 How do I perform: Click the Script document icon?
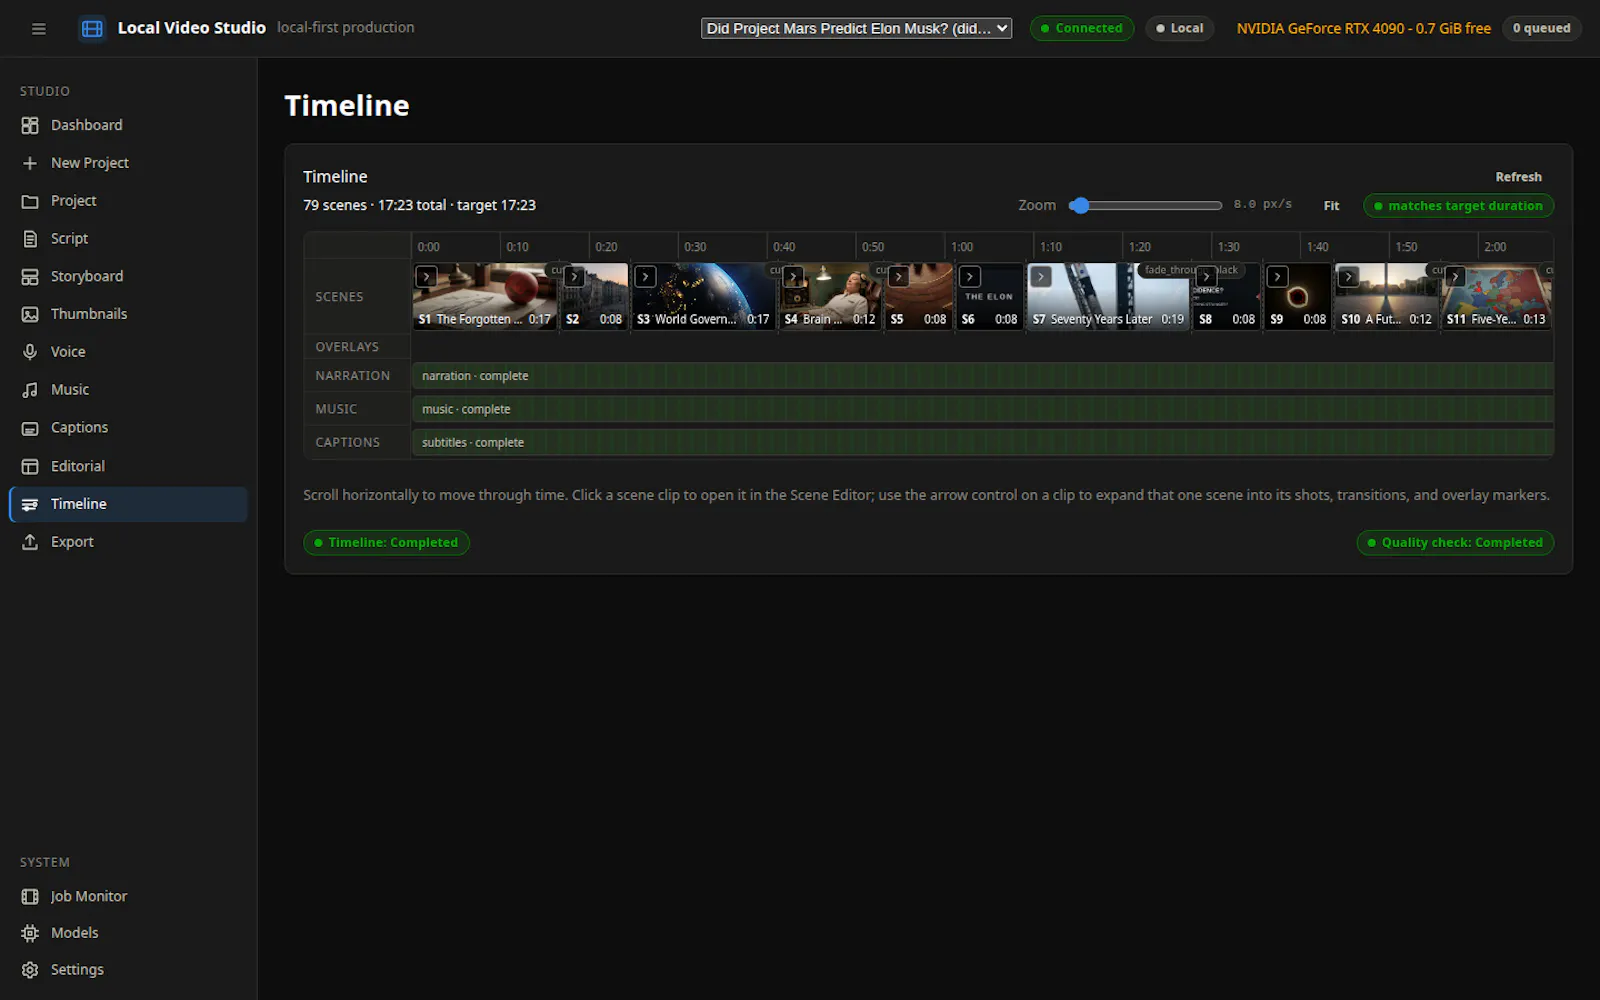(30, 239)
